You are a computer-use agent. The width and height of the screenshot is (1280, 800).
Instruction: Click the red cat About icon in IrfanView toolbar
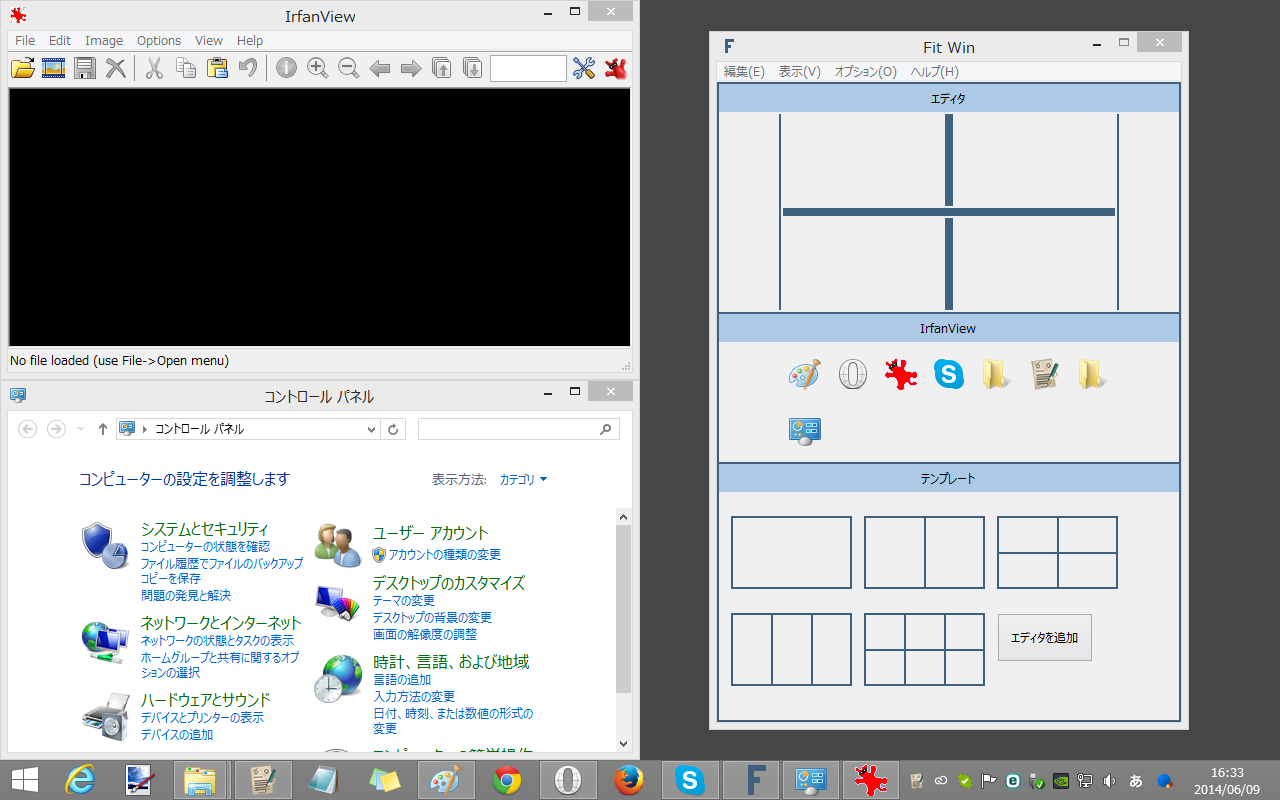(x=615, y=68)
